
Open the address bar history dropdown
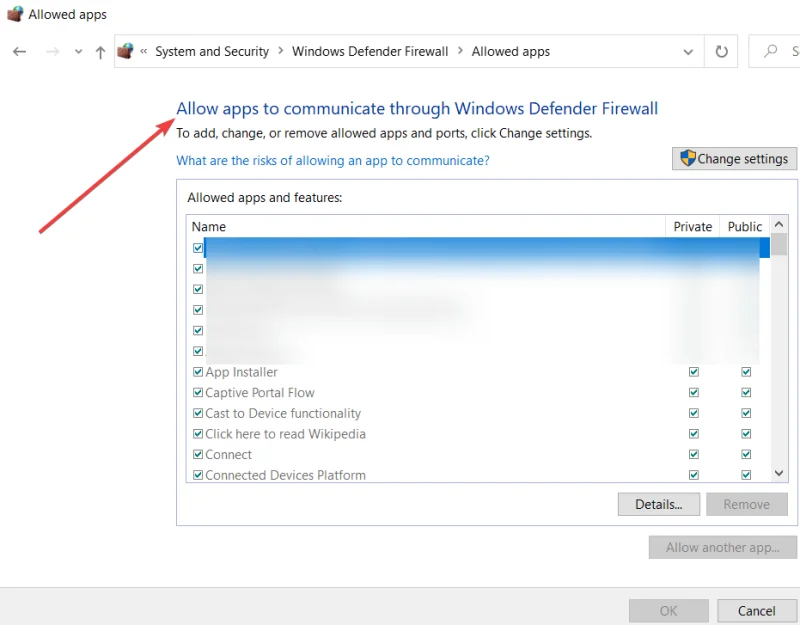tap(688, 51)
